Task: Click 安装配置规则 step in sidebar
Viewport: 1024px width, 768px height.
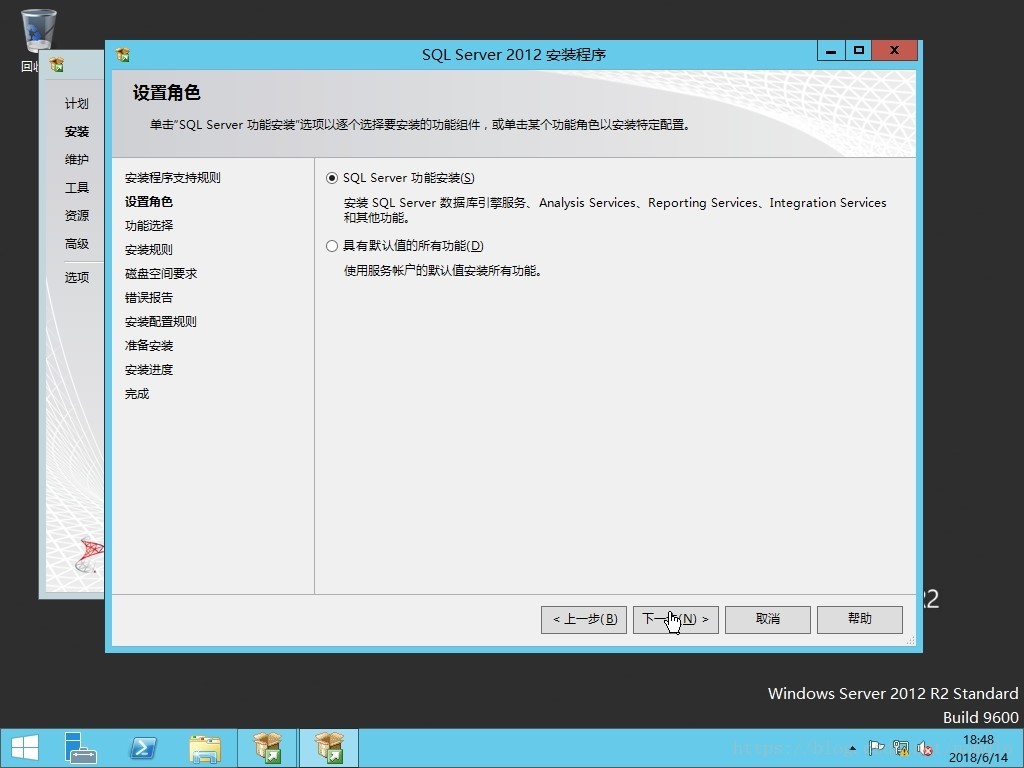Action: click(x=161, y=322)
